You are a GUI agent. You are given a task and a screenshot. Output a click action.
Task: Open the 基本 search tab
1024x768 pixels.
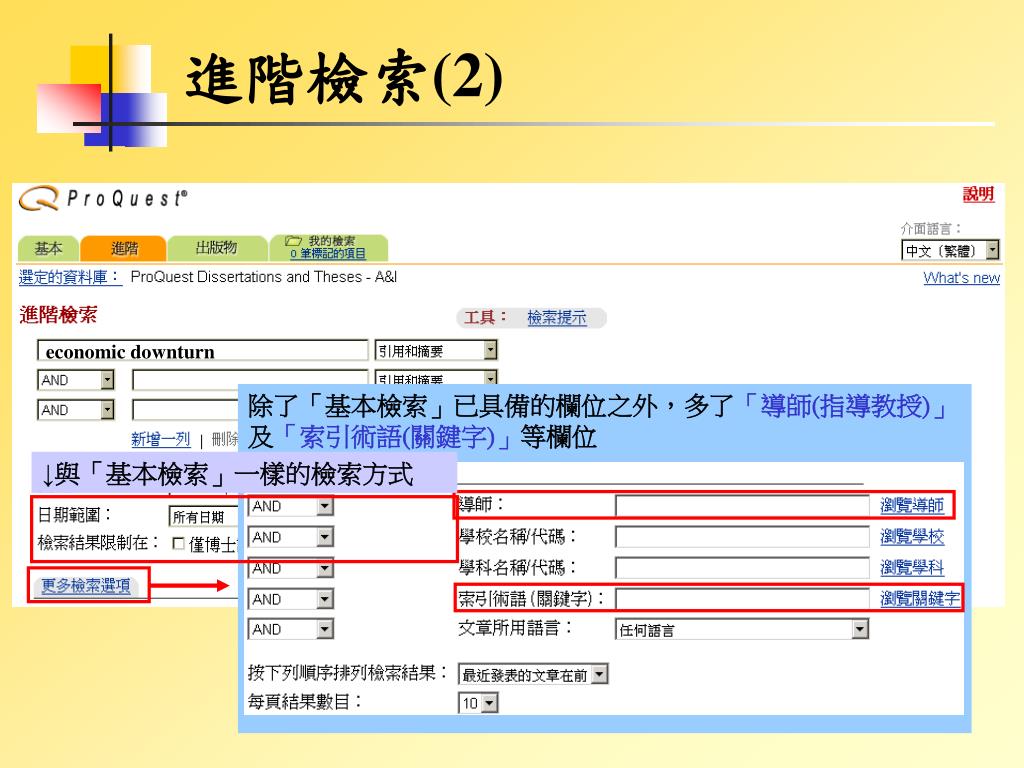(48, 248)
